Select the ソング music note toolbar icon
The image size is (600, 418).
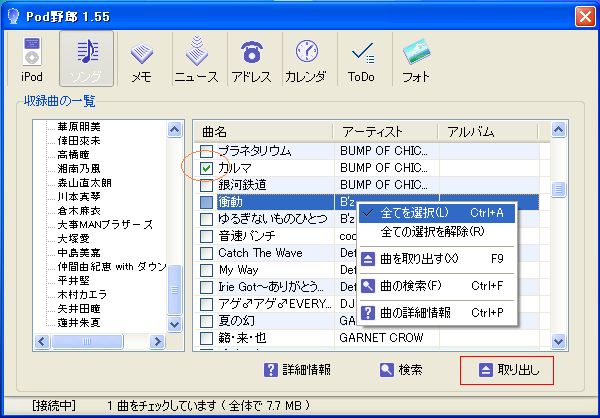pos(86,59)
